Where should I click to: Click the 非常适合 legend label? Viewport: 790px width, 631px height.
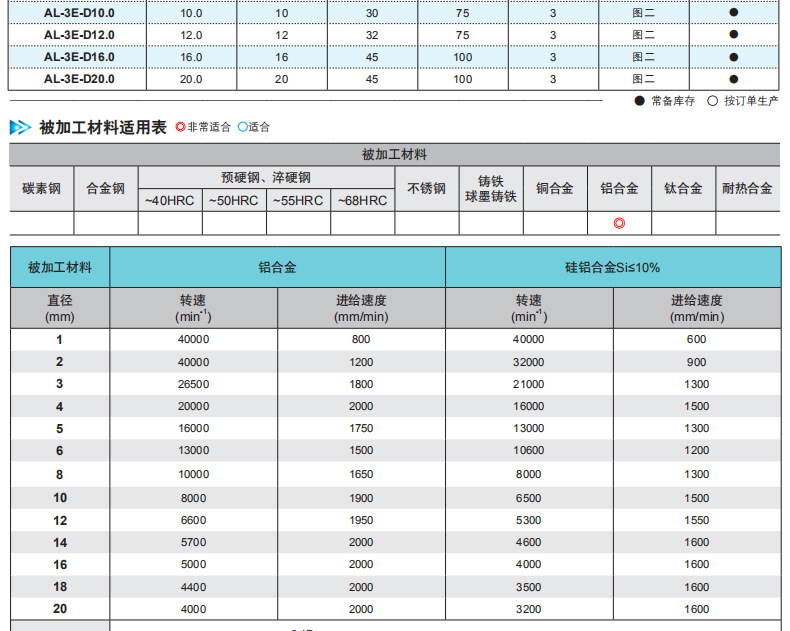tap(209, 127)
